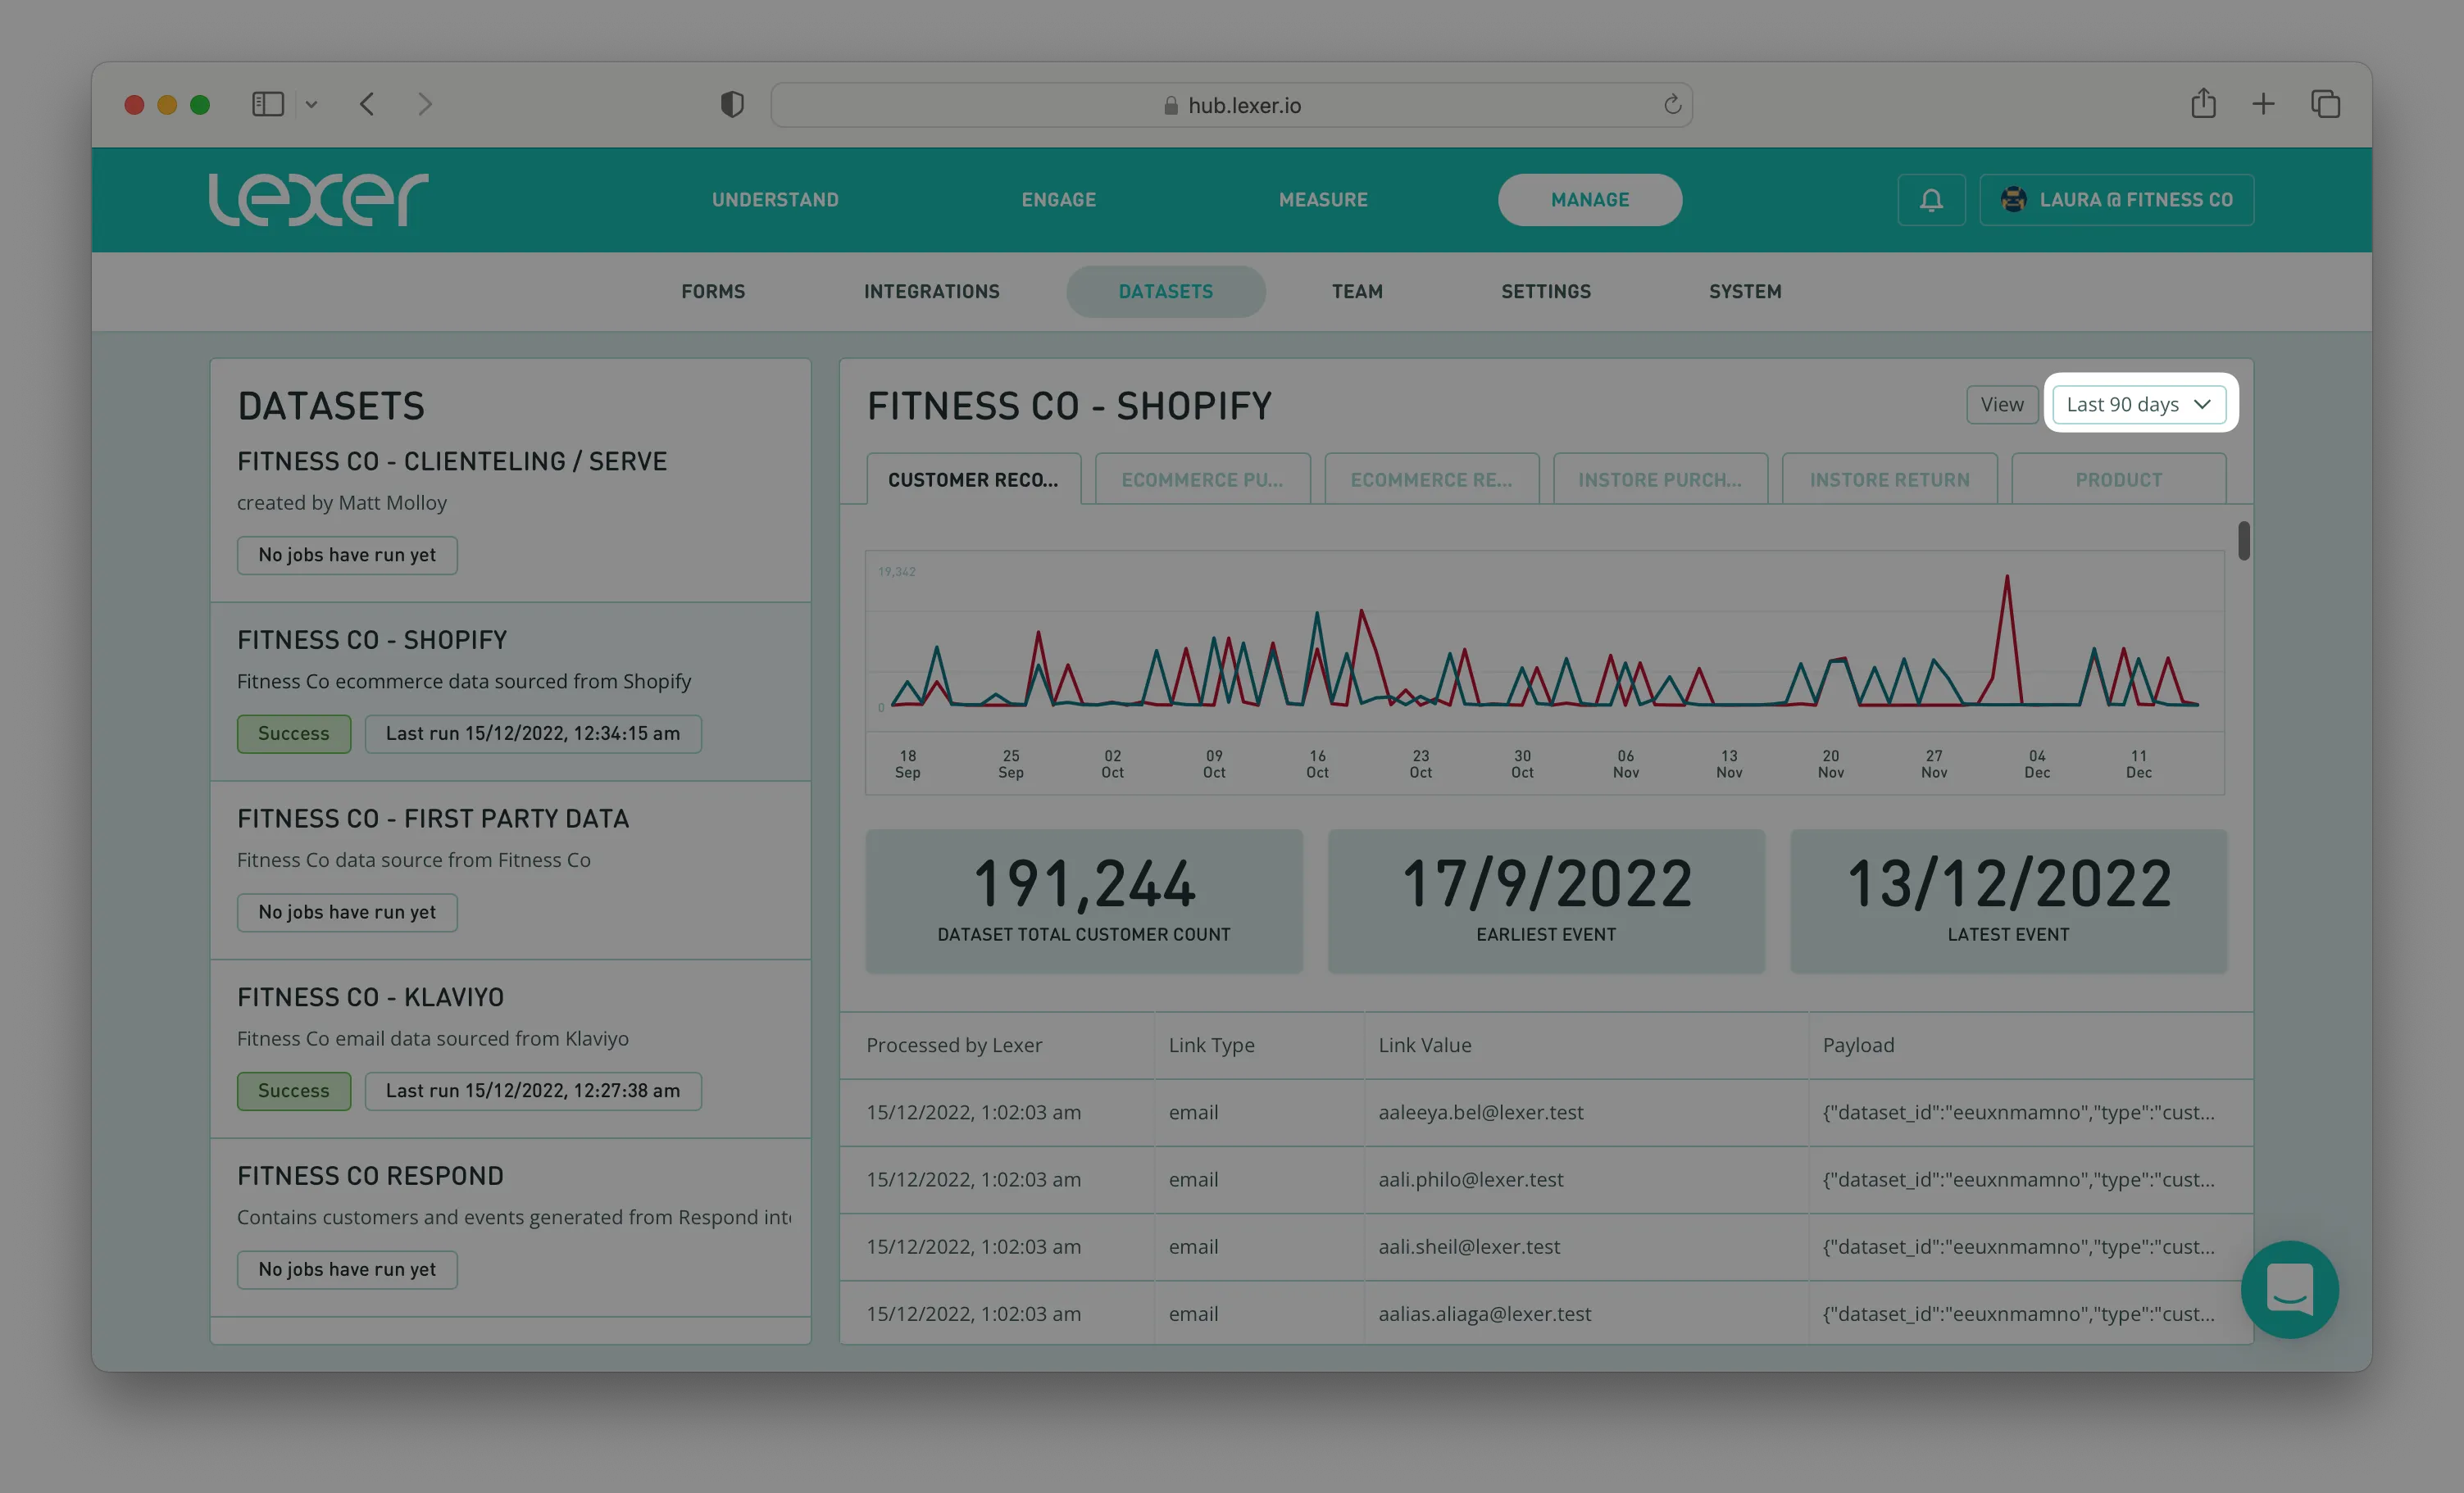This screenshot has width=2464, height=1493.
Task: Switch to the Ecommerce Pu... tab
Action: pos(1201,480)
